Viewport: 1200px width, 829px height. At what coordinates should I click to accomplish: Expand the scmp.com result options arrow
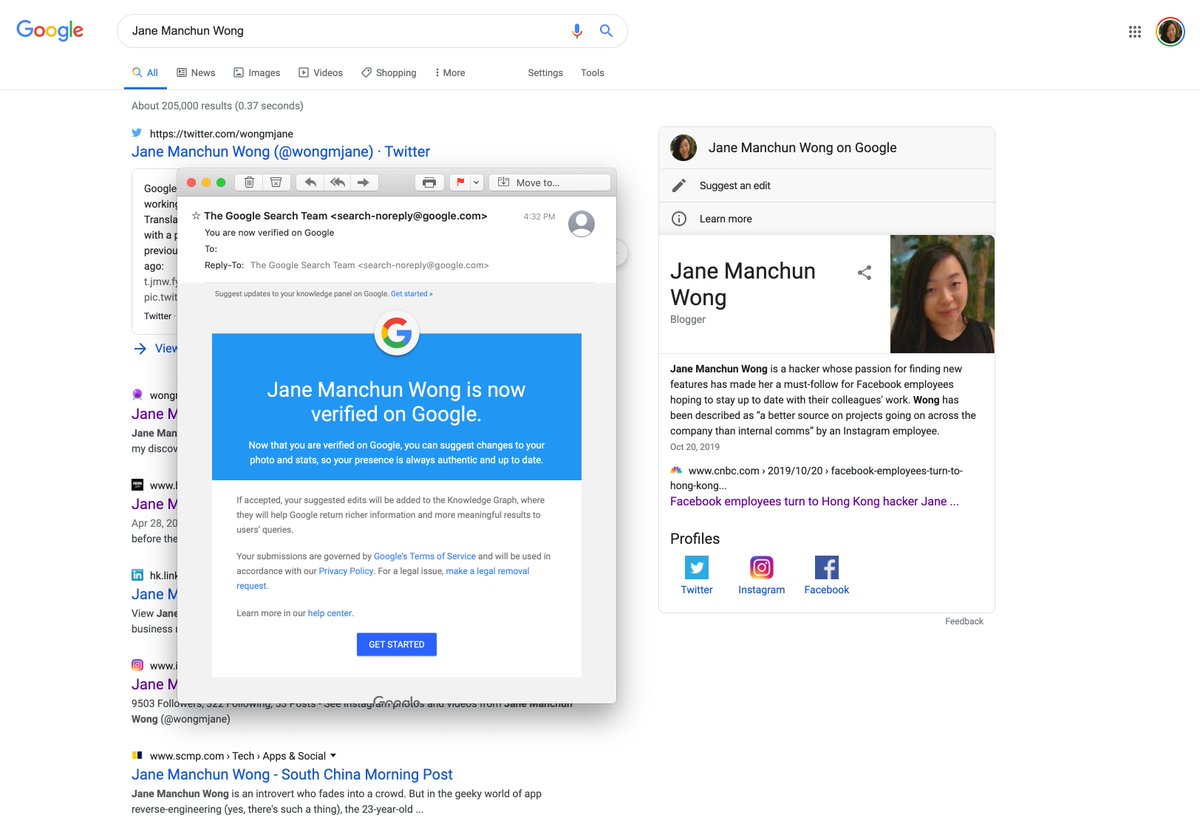333,756
